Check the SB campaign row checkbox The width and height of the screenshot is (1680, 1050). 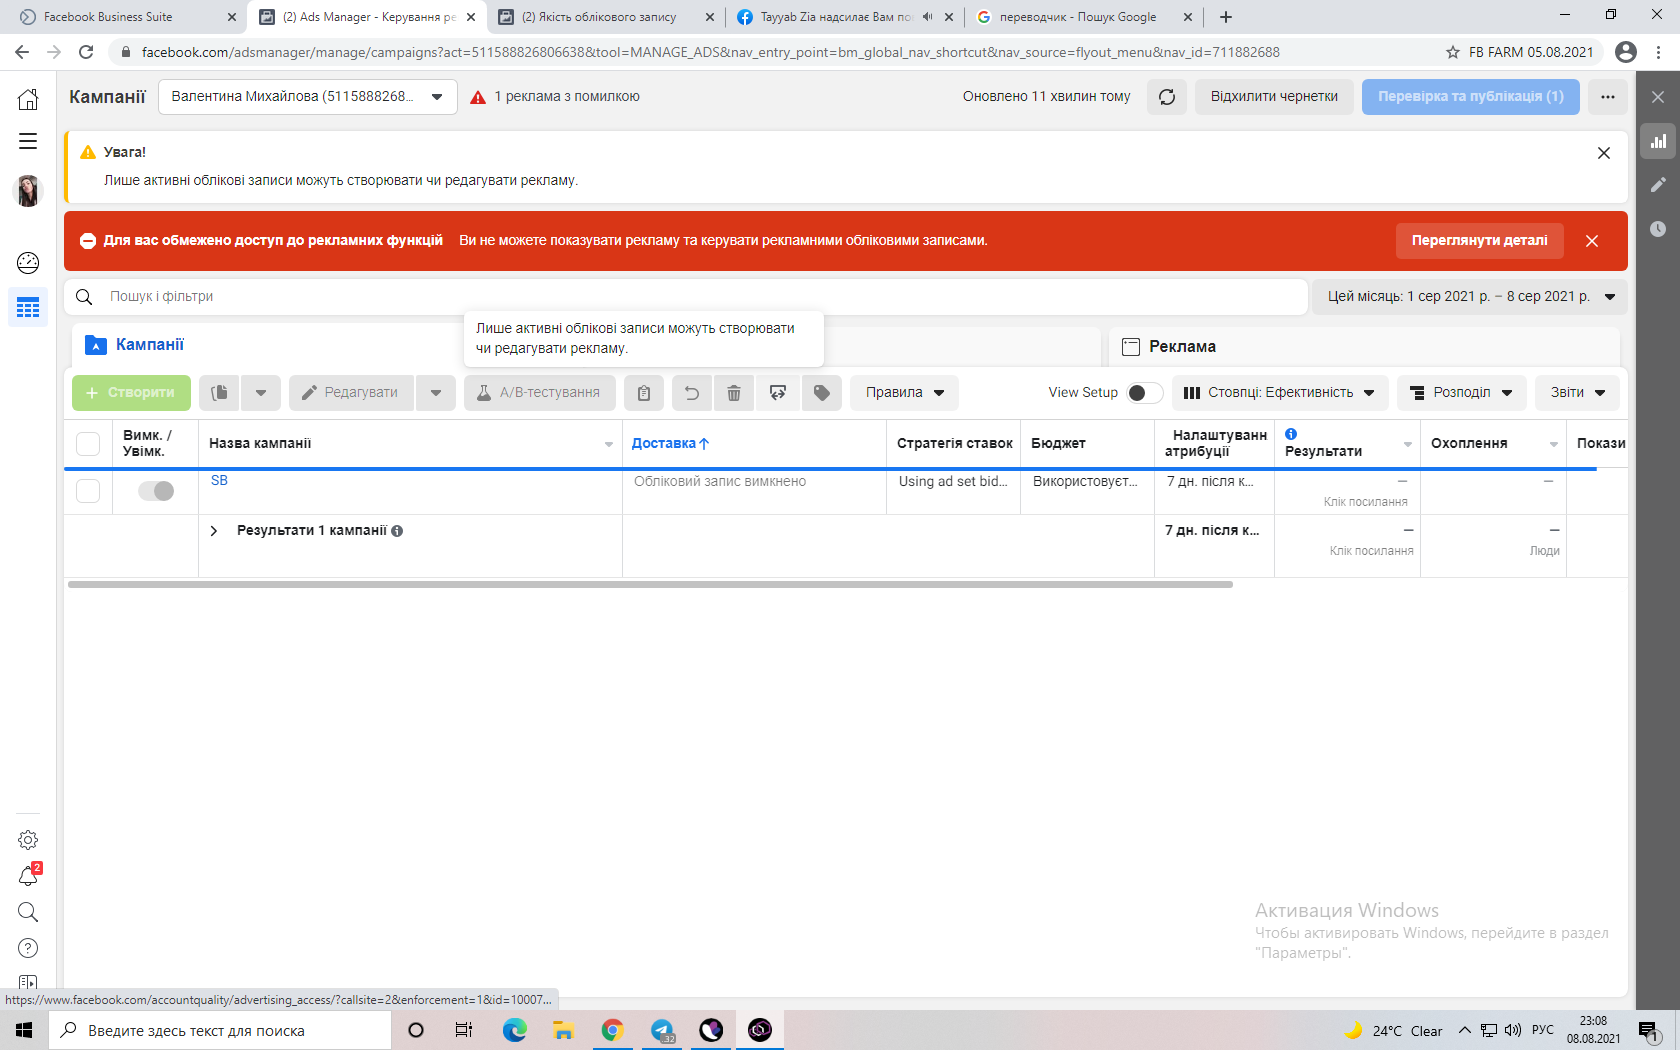click(x=88, y=491)
